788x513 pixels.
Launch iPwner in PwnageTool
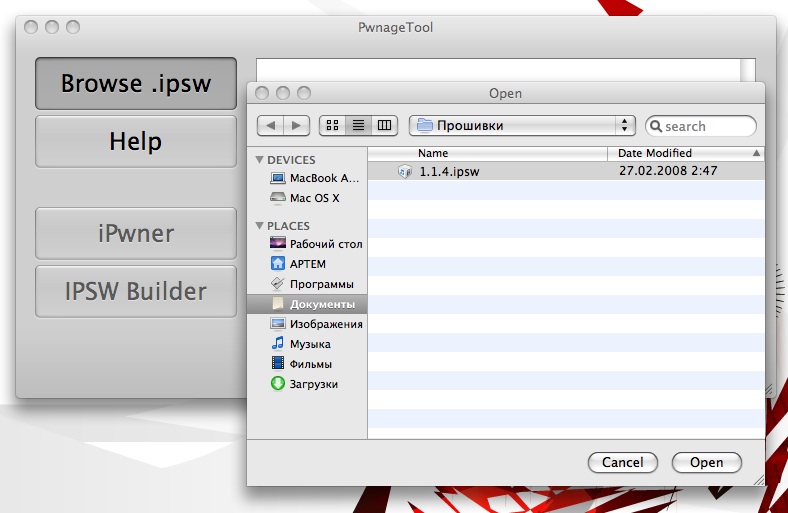click(x=136, y=233)
